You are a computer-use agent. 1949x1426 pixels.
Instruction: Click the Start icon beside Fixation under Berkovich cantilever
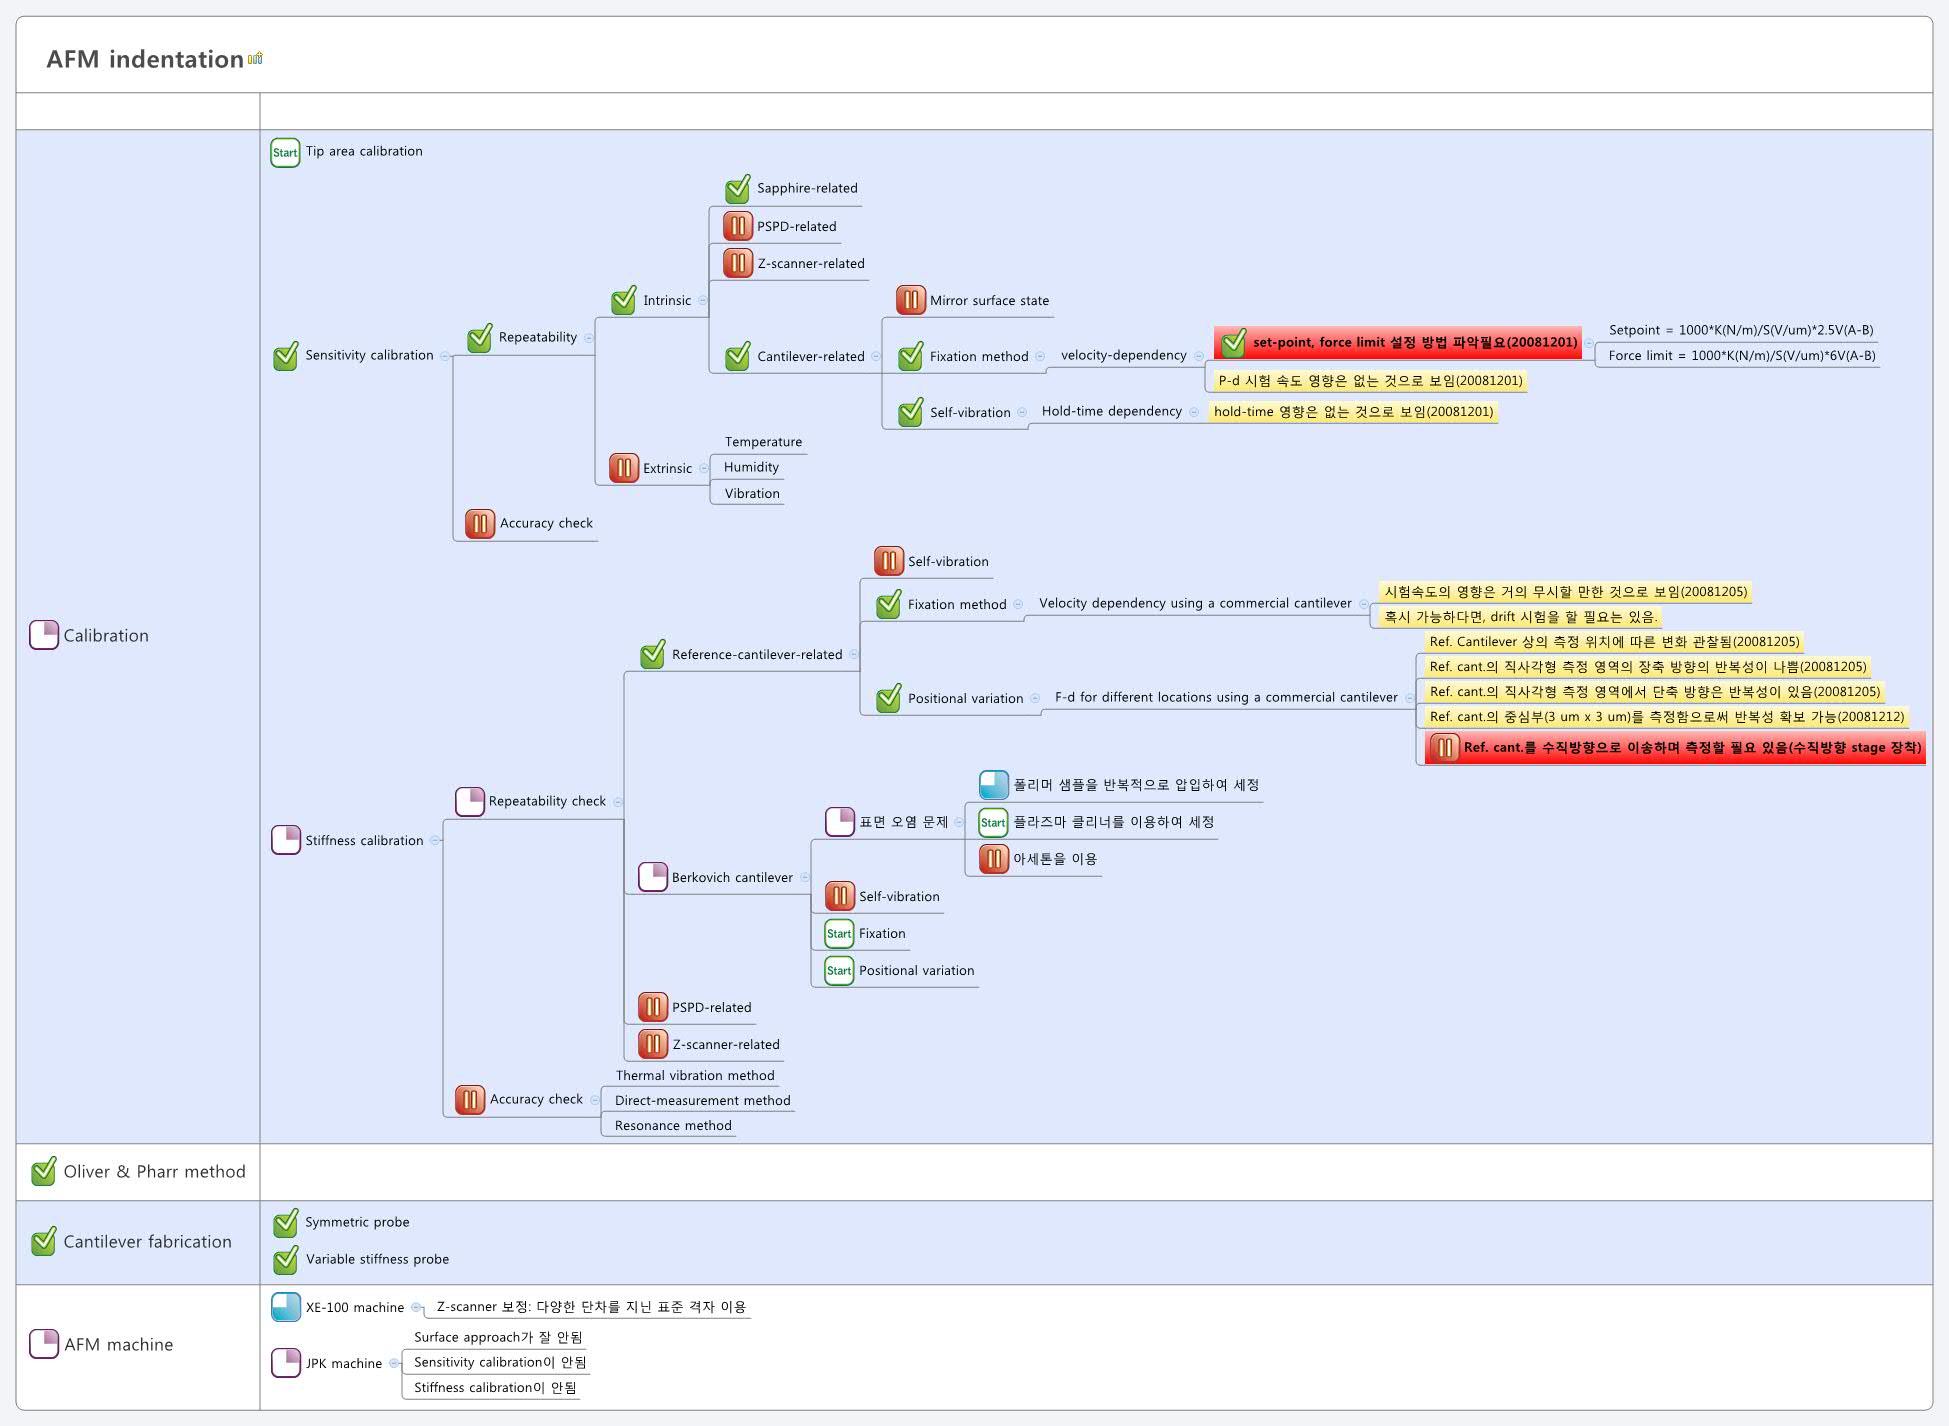click(839, 934)
